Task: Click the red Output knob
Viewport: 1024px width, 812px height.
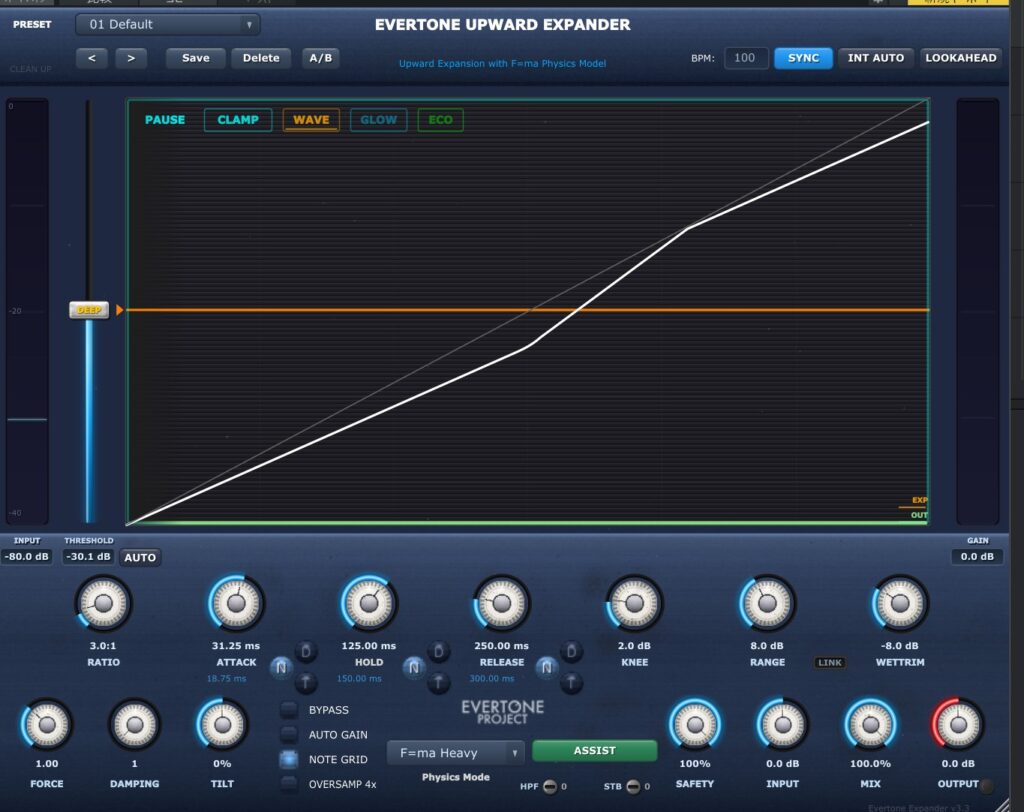Action: pyautogui.click(x=958, y=724)
